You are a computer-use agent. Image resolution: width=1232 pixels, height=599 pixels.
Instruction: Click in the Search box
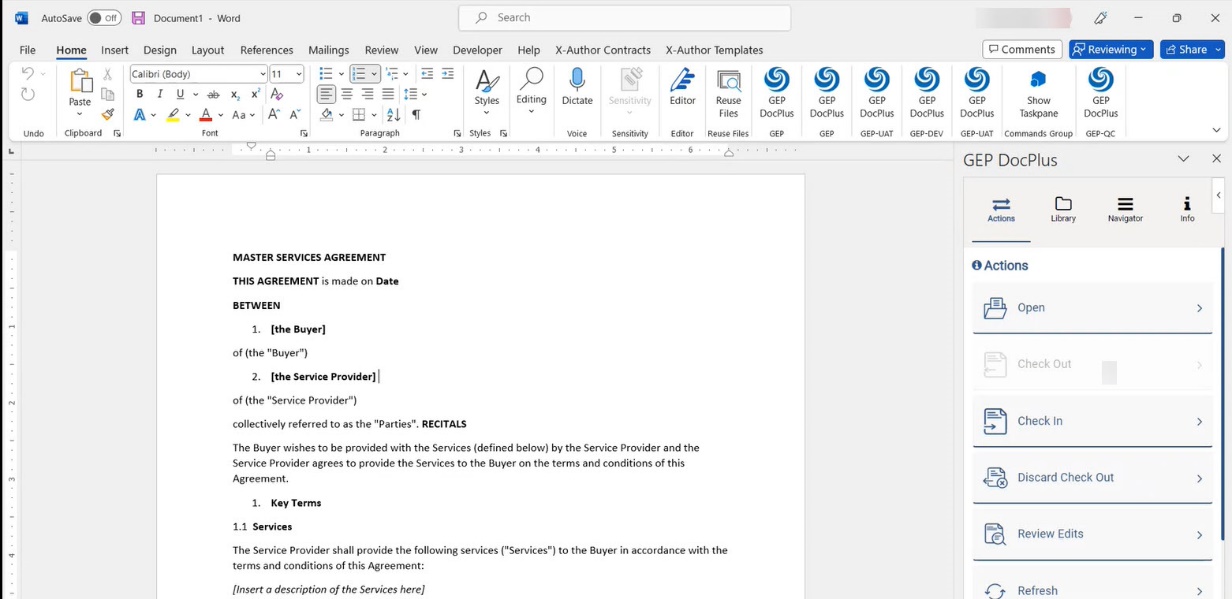[625, 18]
